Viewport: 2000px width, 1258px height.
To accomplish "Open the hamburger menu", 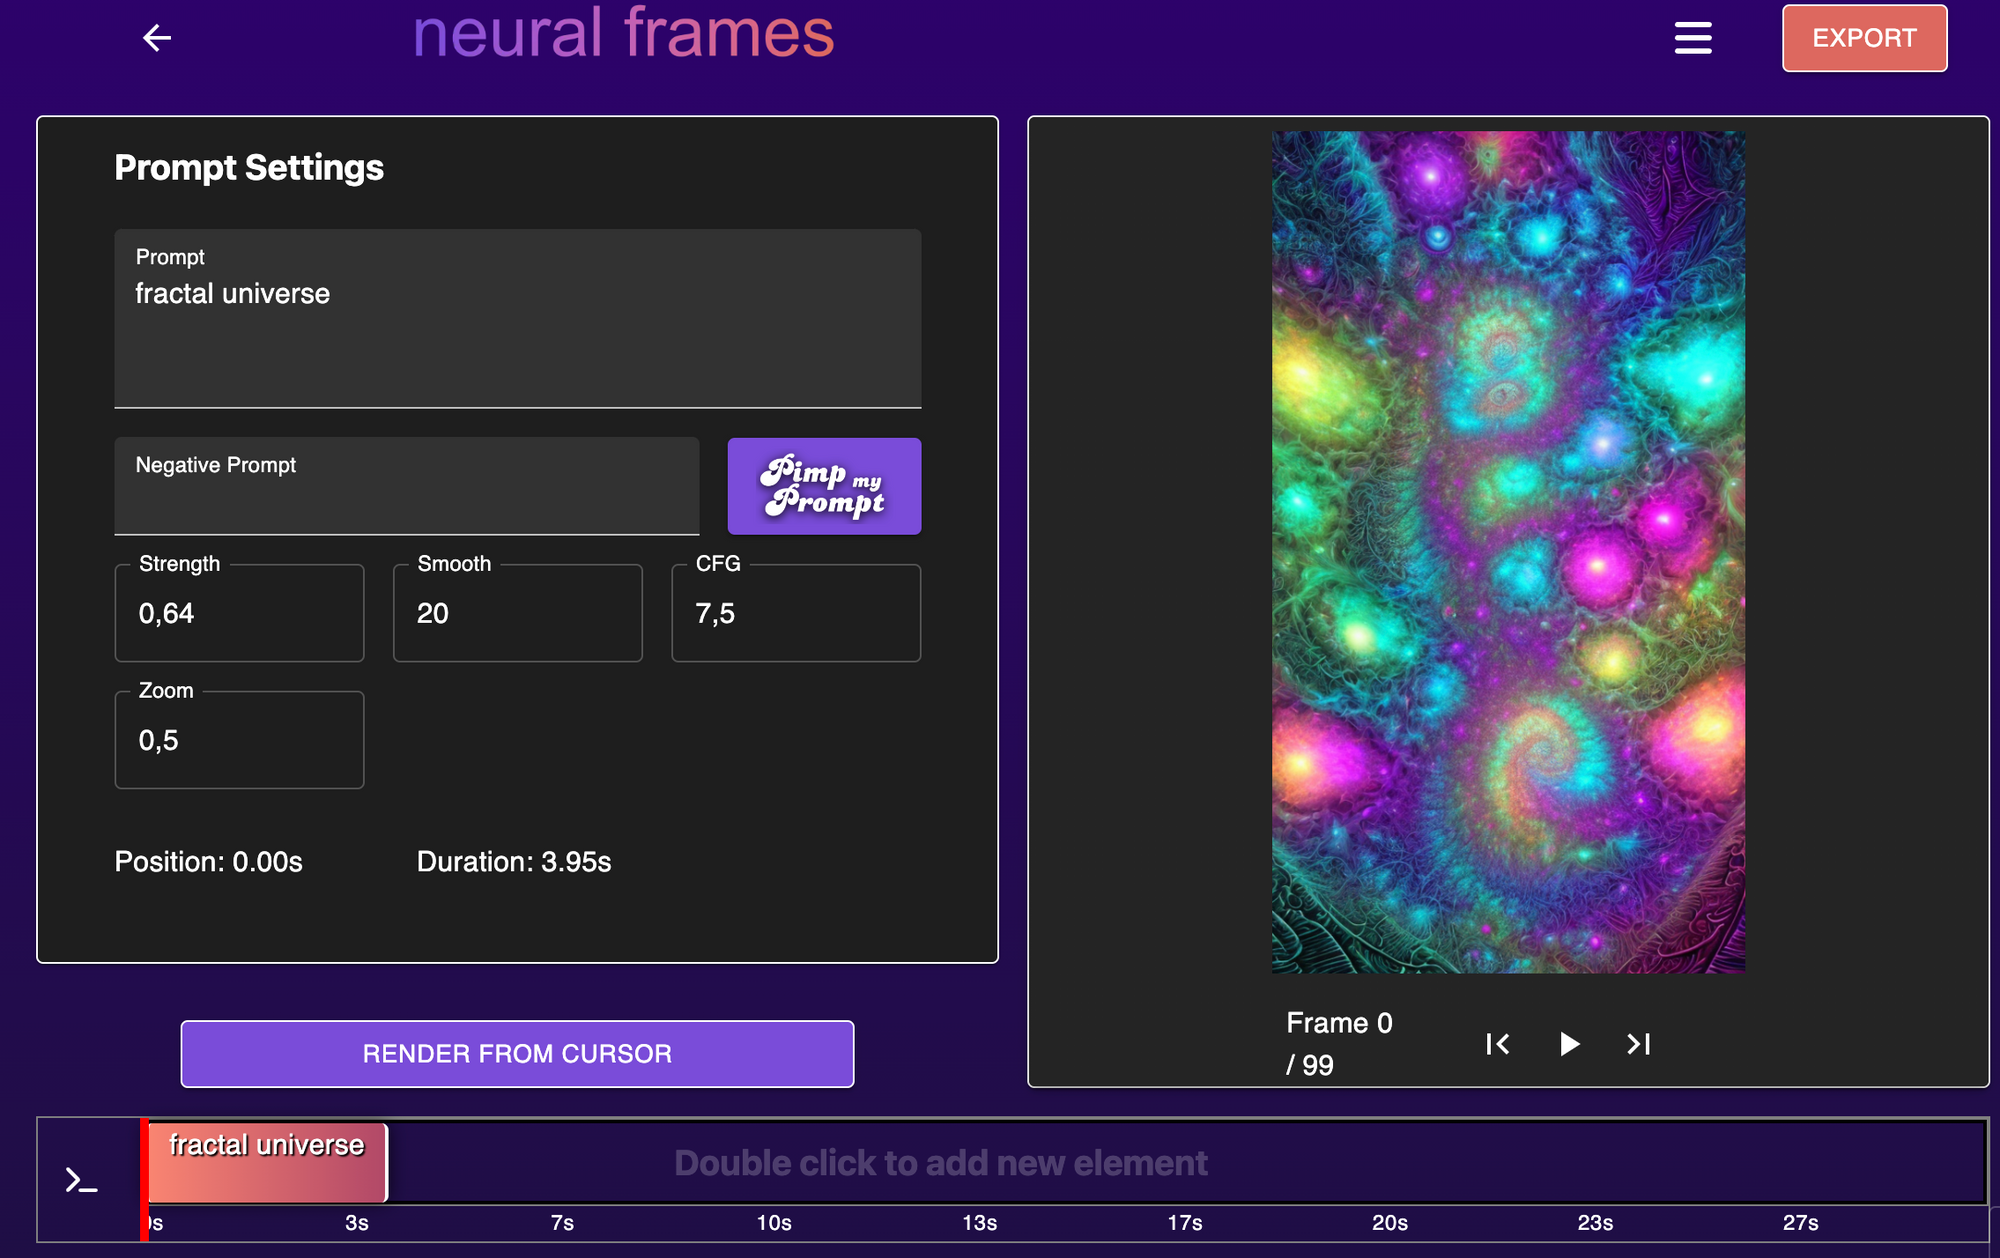I will [x=1693, y=38].
